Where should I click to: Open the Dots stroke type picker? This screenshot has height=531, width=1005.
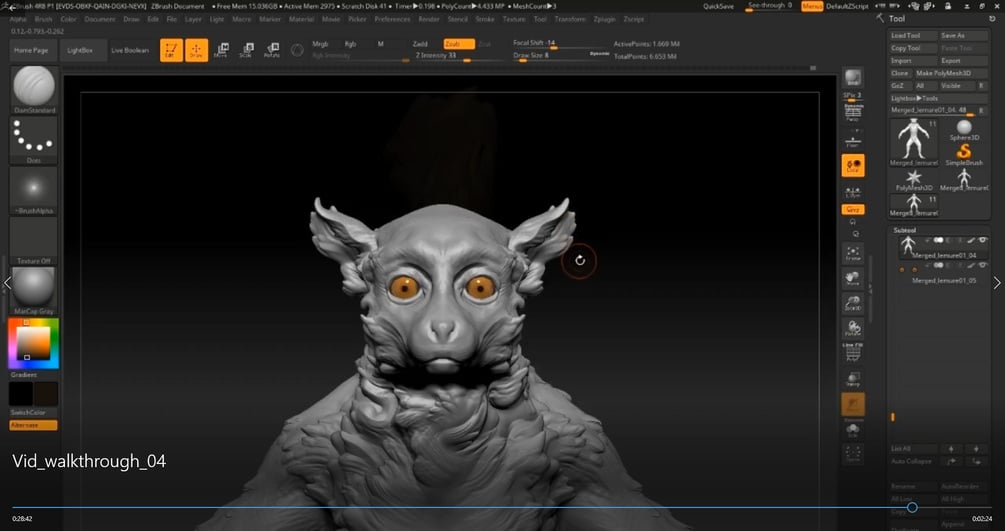click(34, 139)
